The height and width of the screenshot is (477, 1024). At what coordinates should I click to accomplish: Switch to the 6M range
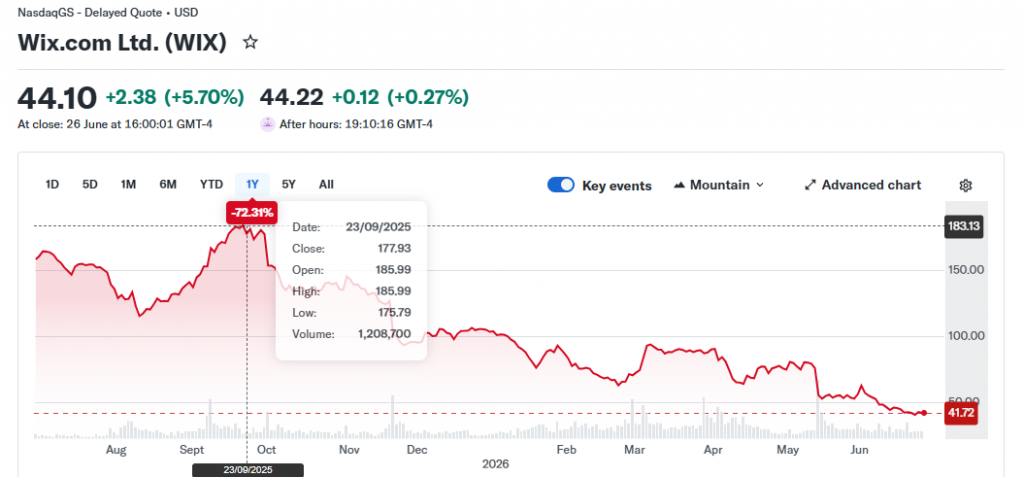(168, 184)
